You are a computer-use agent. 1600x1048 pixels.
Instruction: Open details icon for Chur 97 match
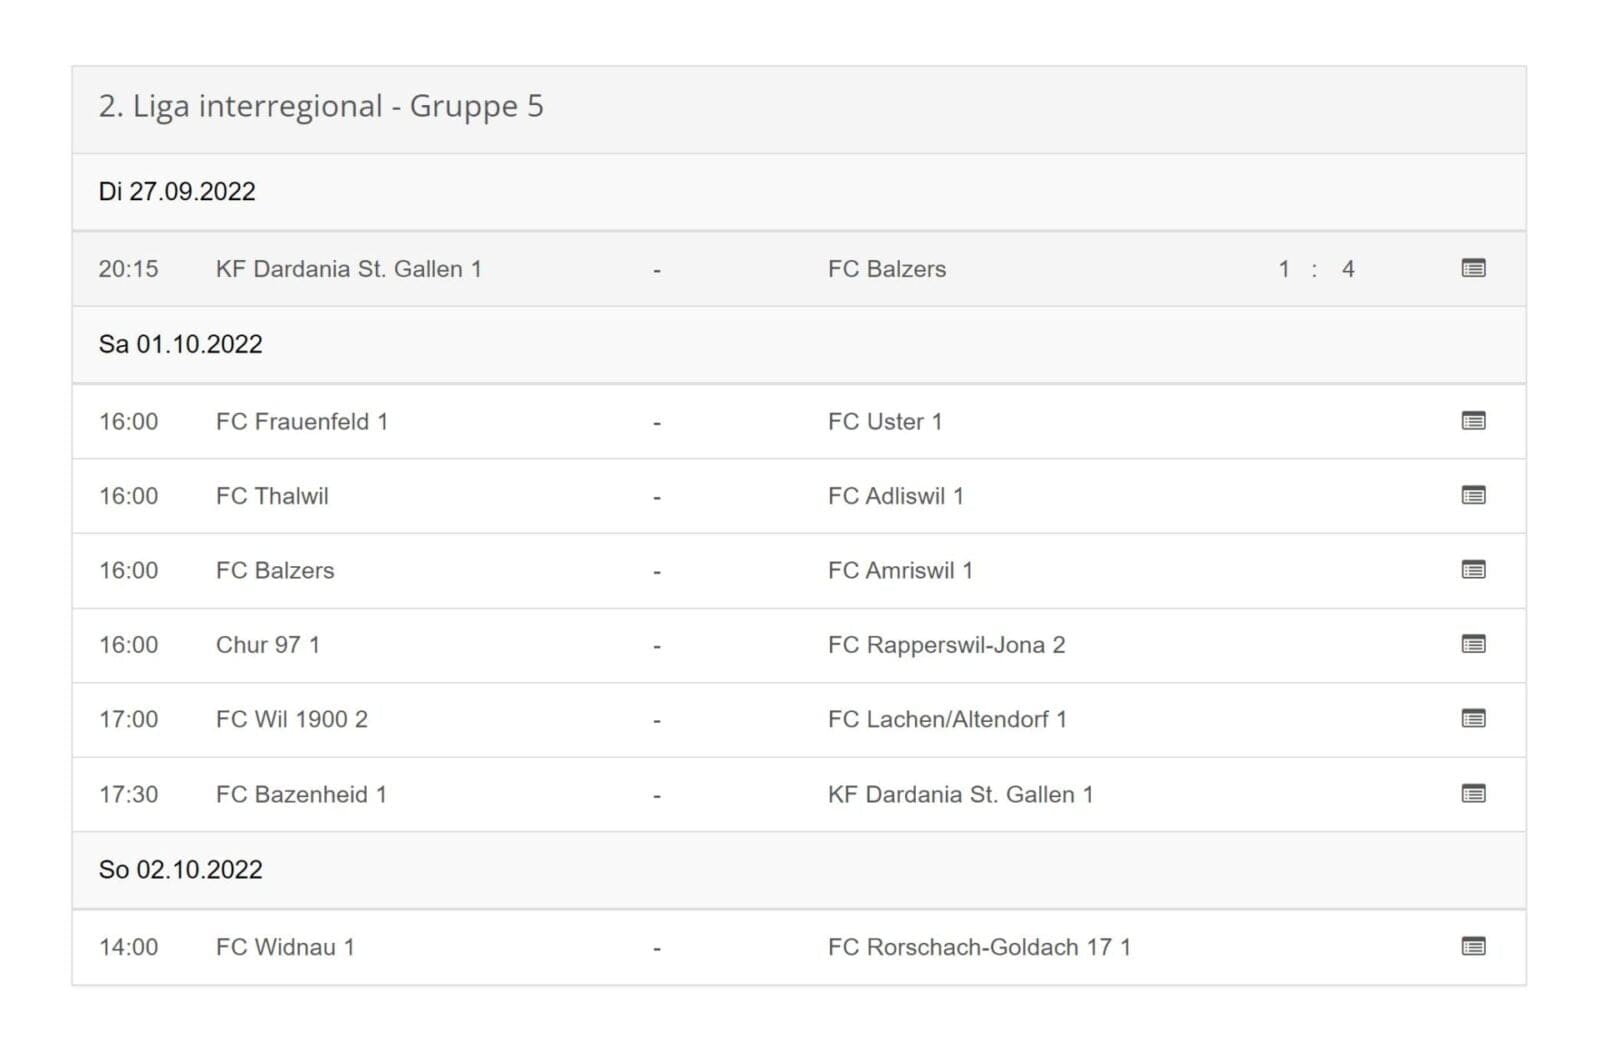[x=1473, y=644]
